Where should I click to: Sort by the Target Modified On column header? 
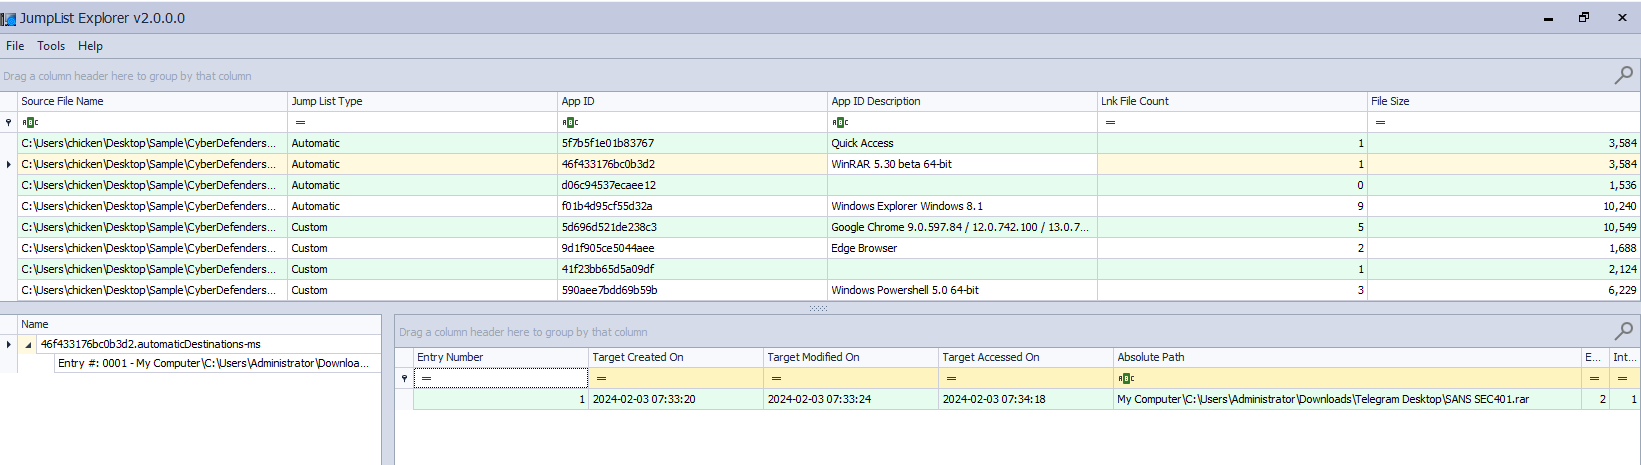850,357
